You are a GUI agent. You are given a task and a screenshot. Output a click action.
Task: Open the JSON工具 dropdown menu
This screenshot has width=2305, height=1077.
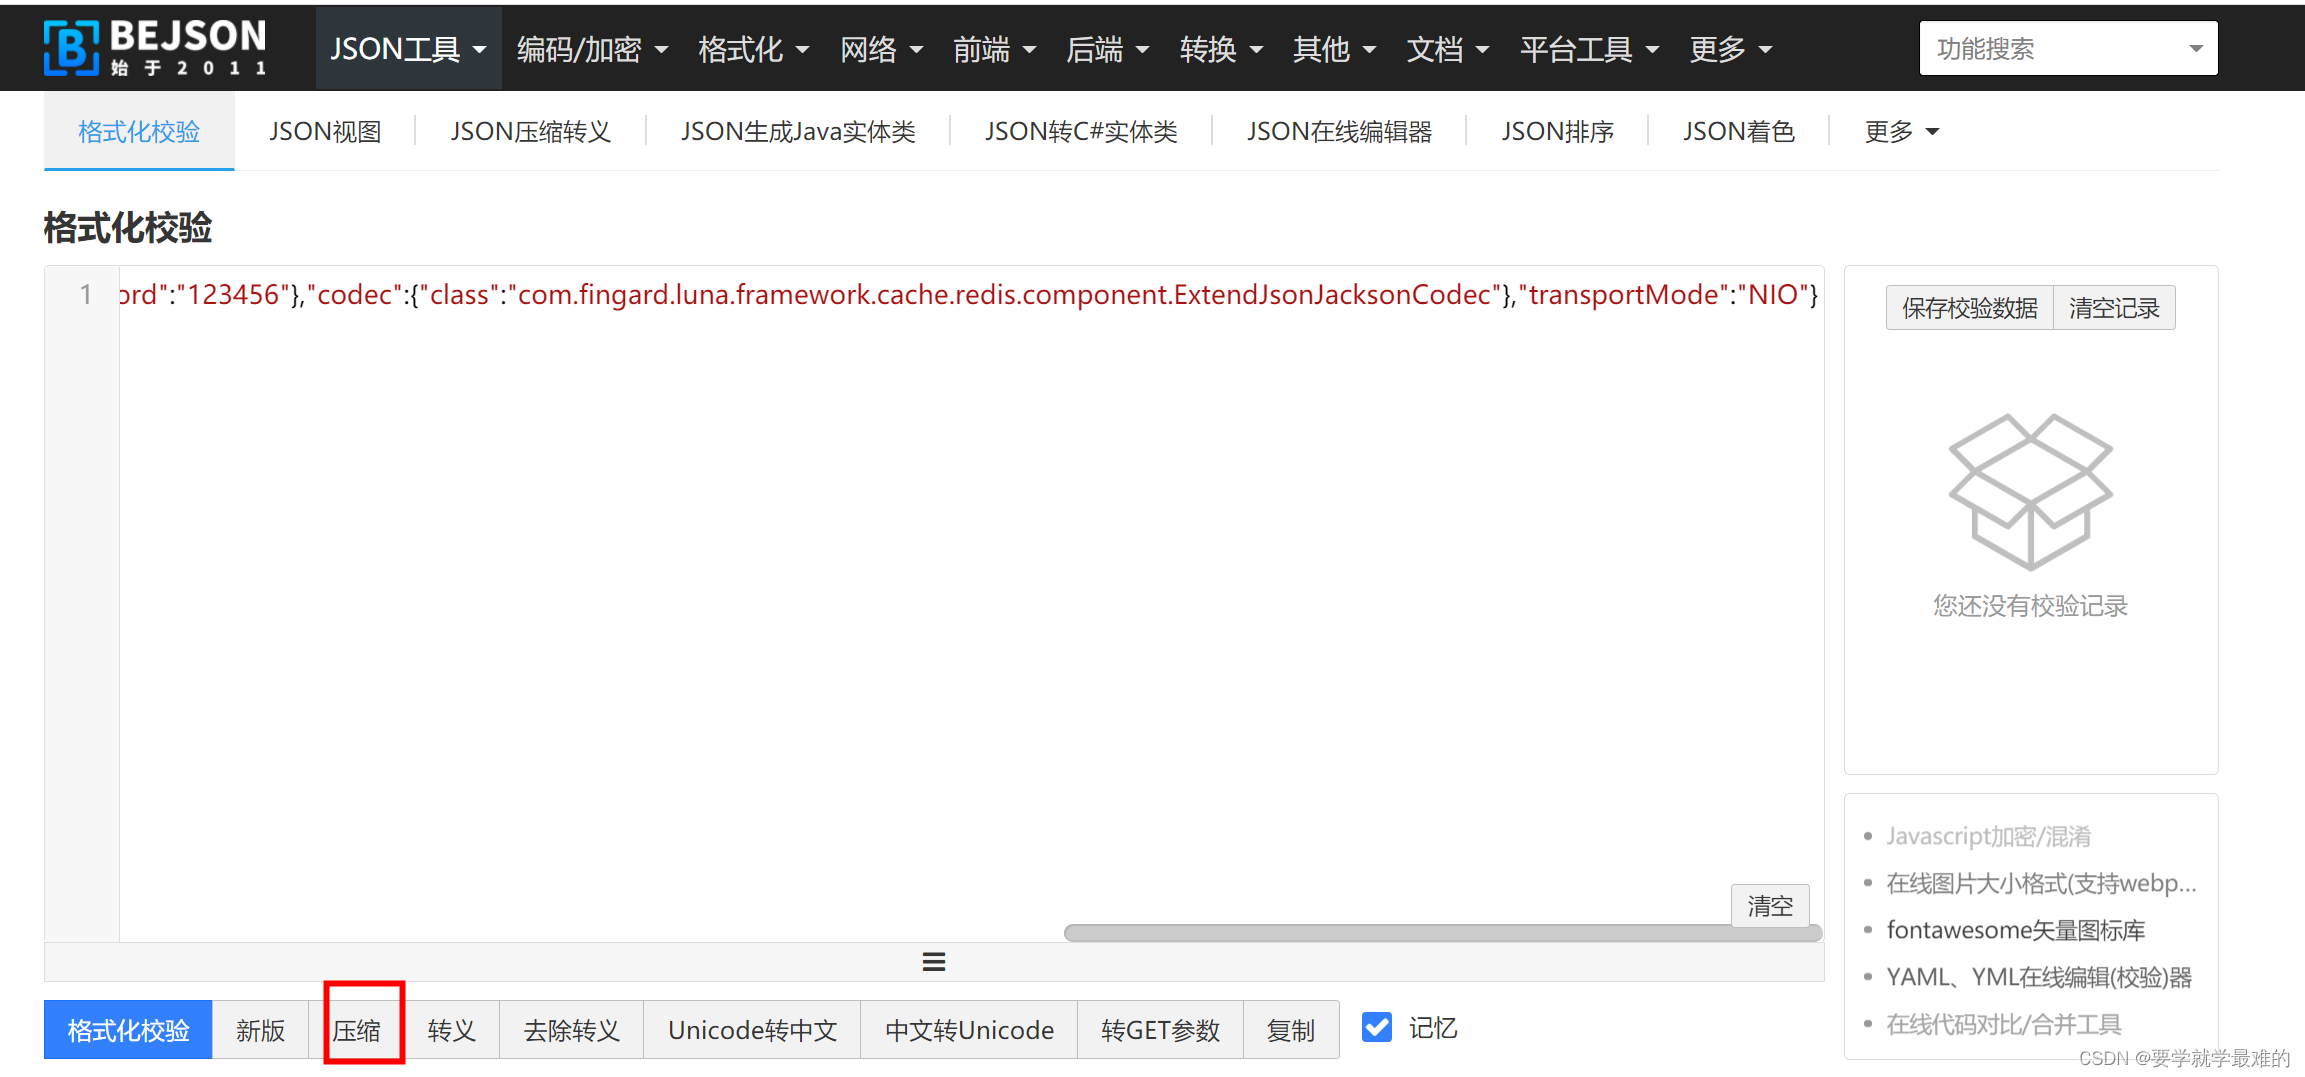tap(408, 49)
